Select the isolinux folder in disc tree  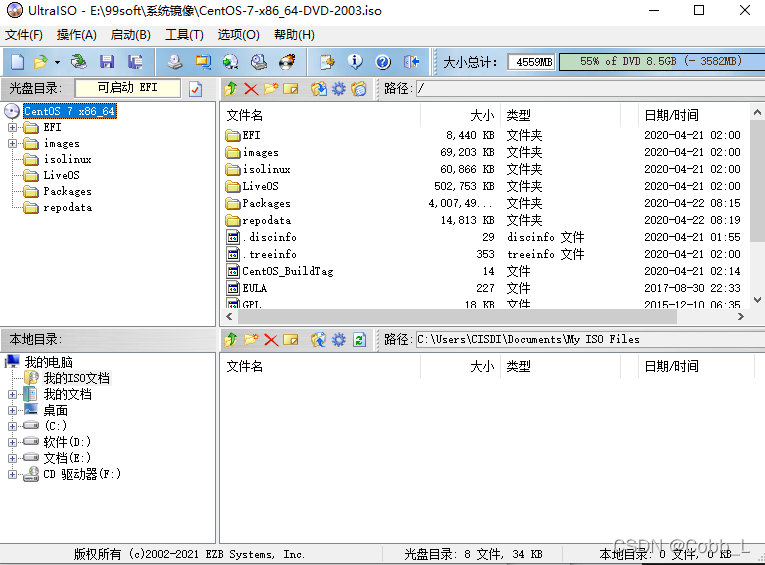(x=67, y=159)
